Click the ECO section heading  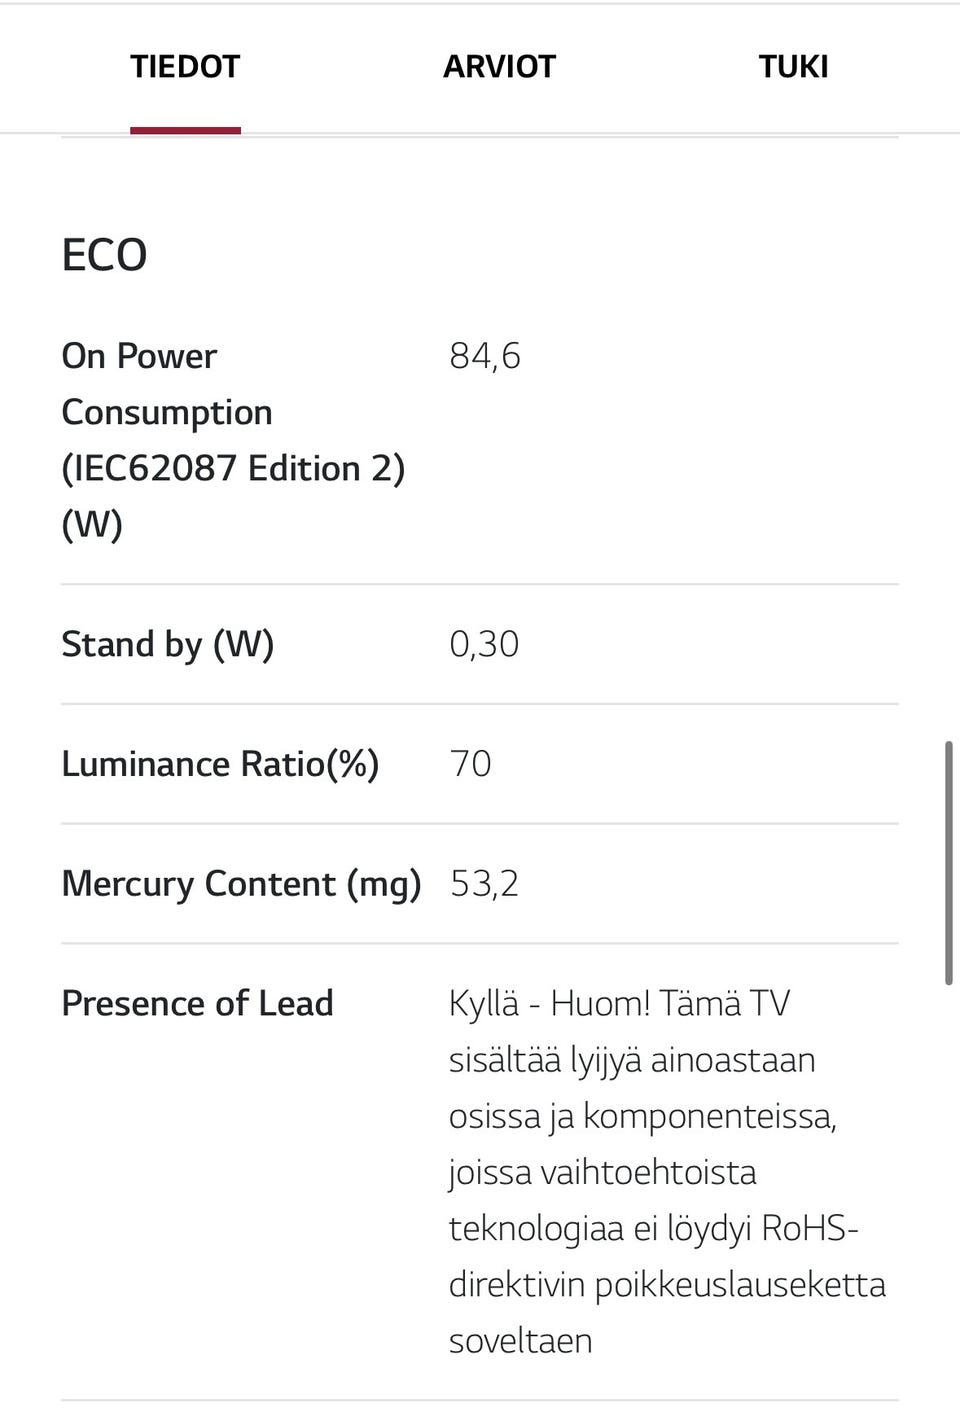pyautogui.click(x=104, y=255)
